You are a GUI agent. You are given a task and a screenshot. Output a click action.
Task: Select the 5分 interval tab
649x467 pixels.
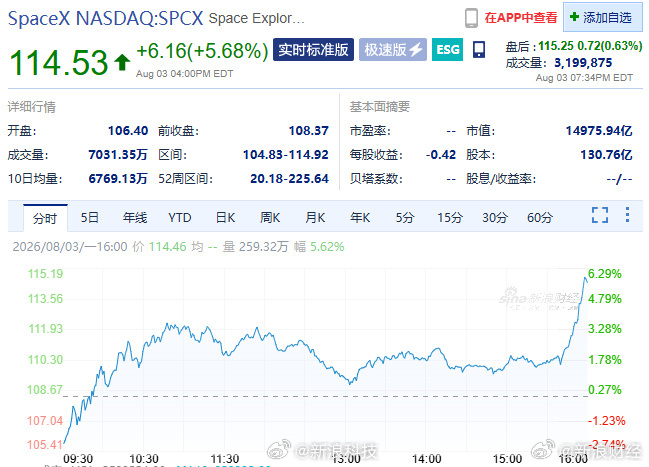click(405, 217)
